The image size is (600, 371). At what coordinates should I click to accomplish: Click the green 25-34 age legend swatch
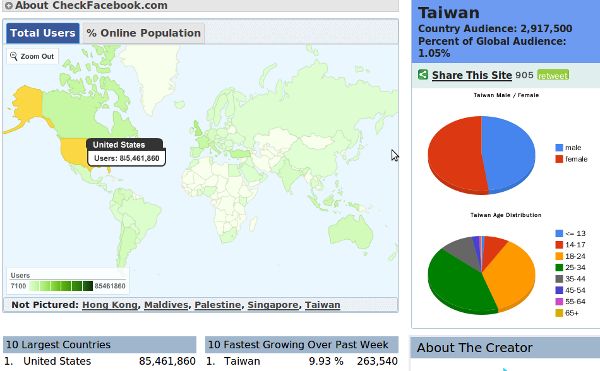[x=559, y=267]
